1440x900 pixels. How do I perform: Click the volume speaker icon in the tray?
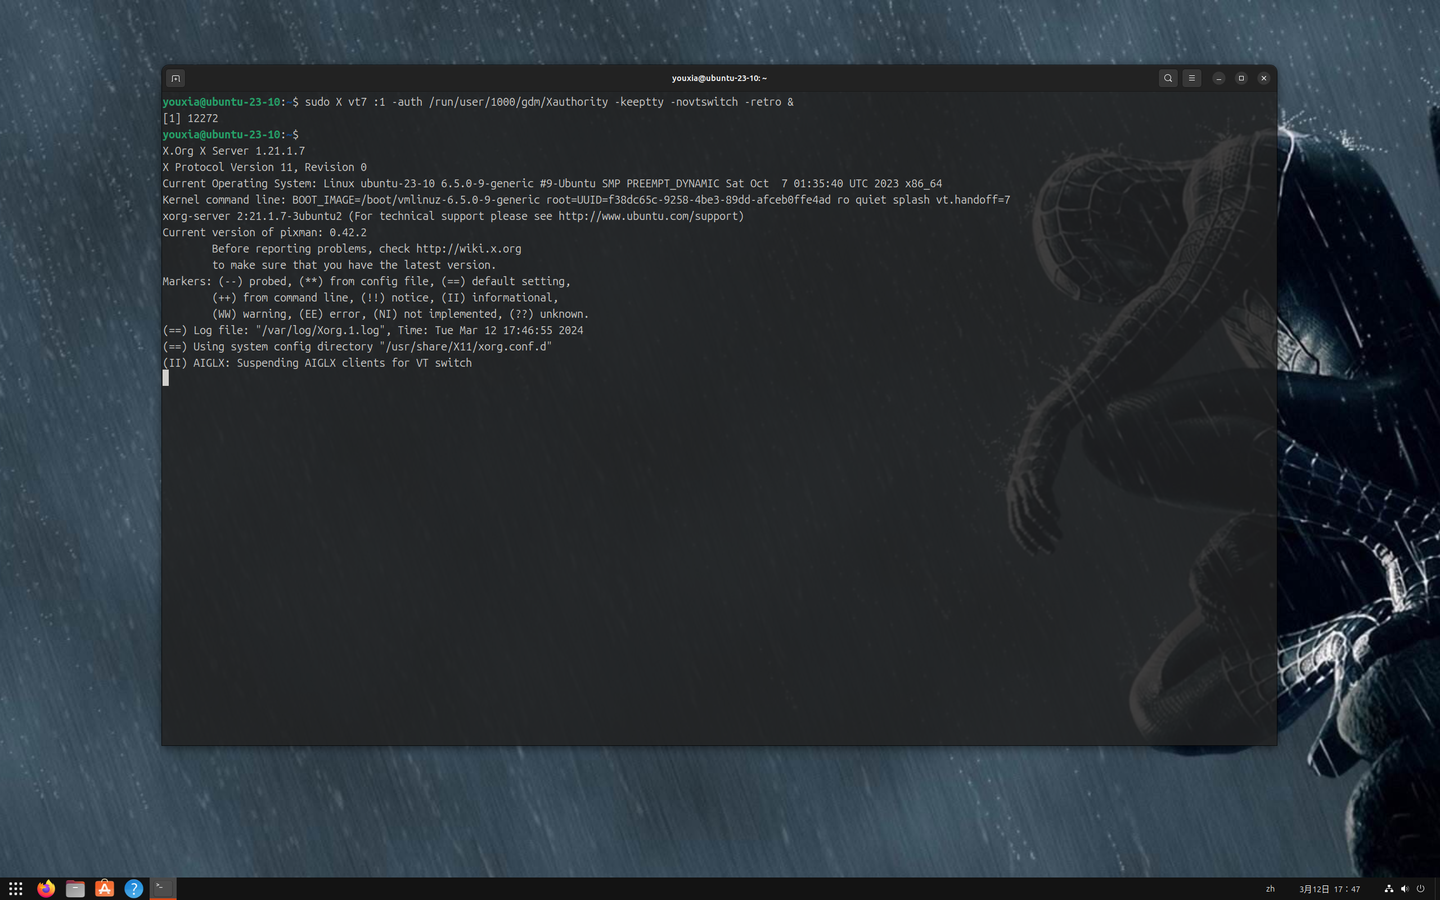pos(1404,888)
